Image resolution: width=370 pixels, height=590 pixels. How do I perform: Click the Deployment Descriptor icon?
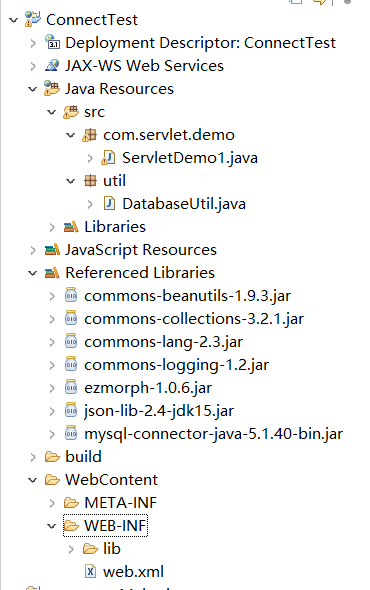pyautogui.click(x=52, y=43)
